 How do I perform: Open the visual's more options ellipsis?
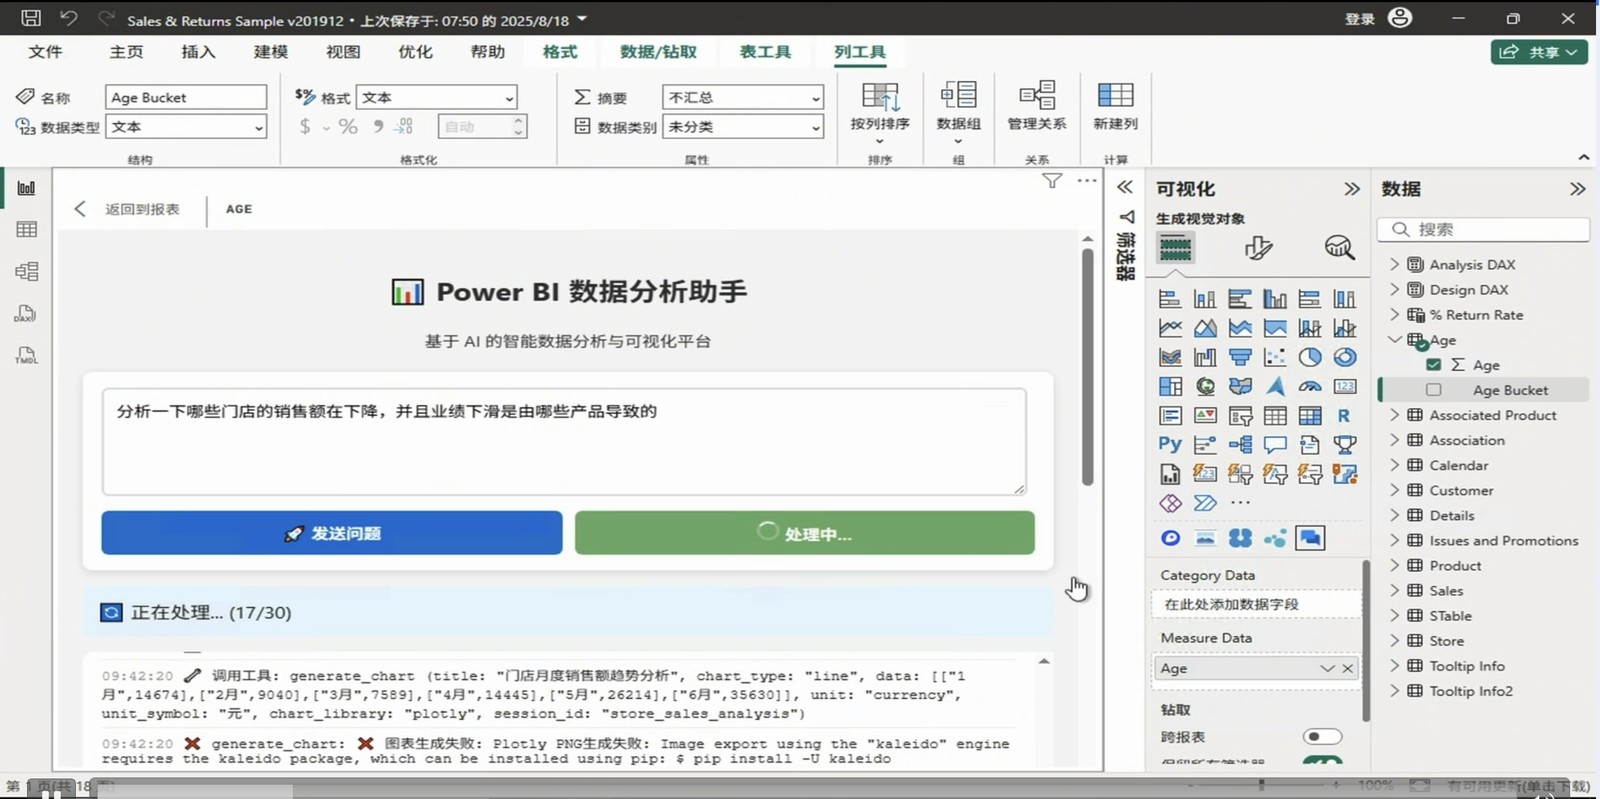1087,181
